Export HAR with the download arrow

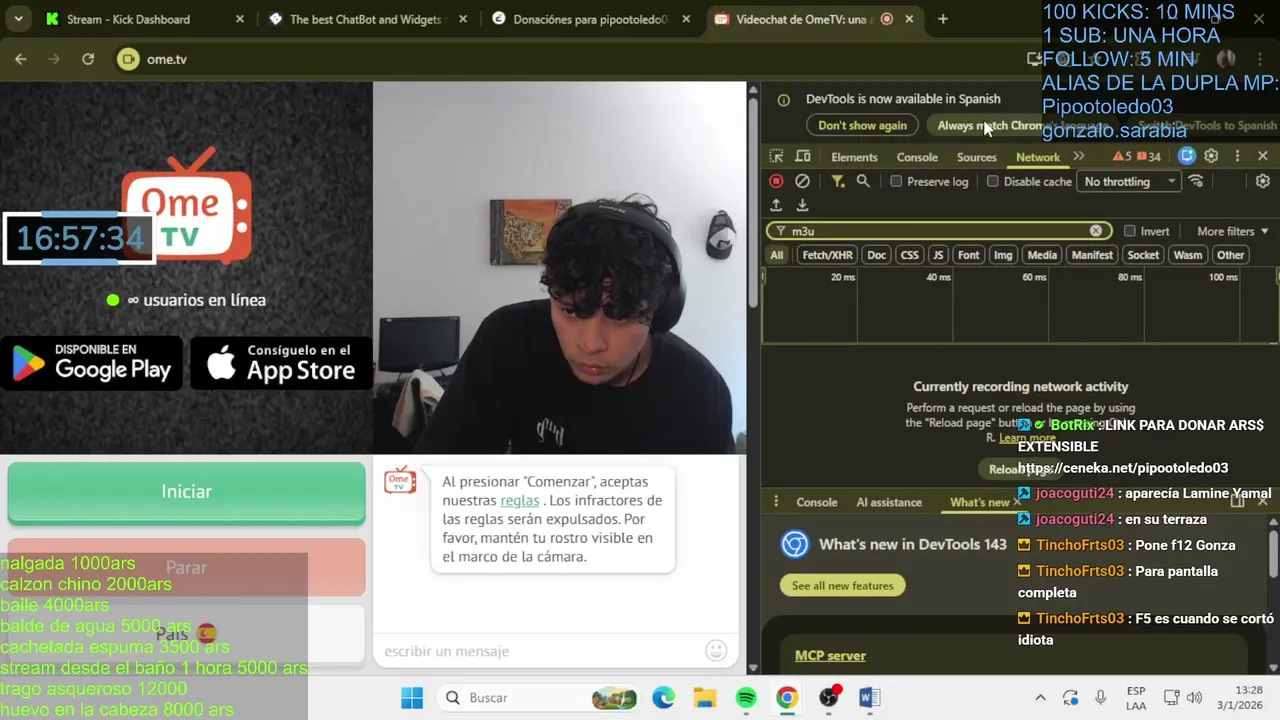tap(802, 205)
